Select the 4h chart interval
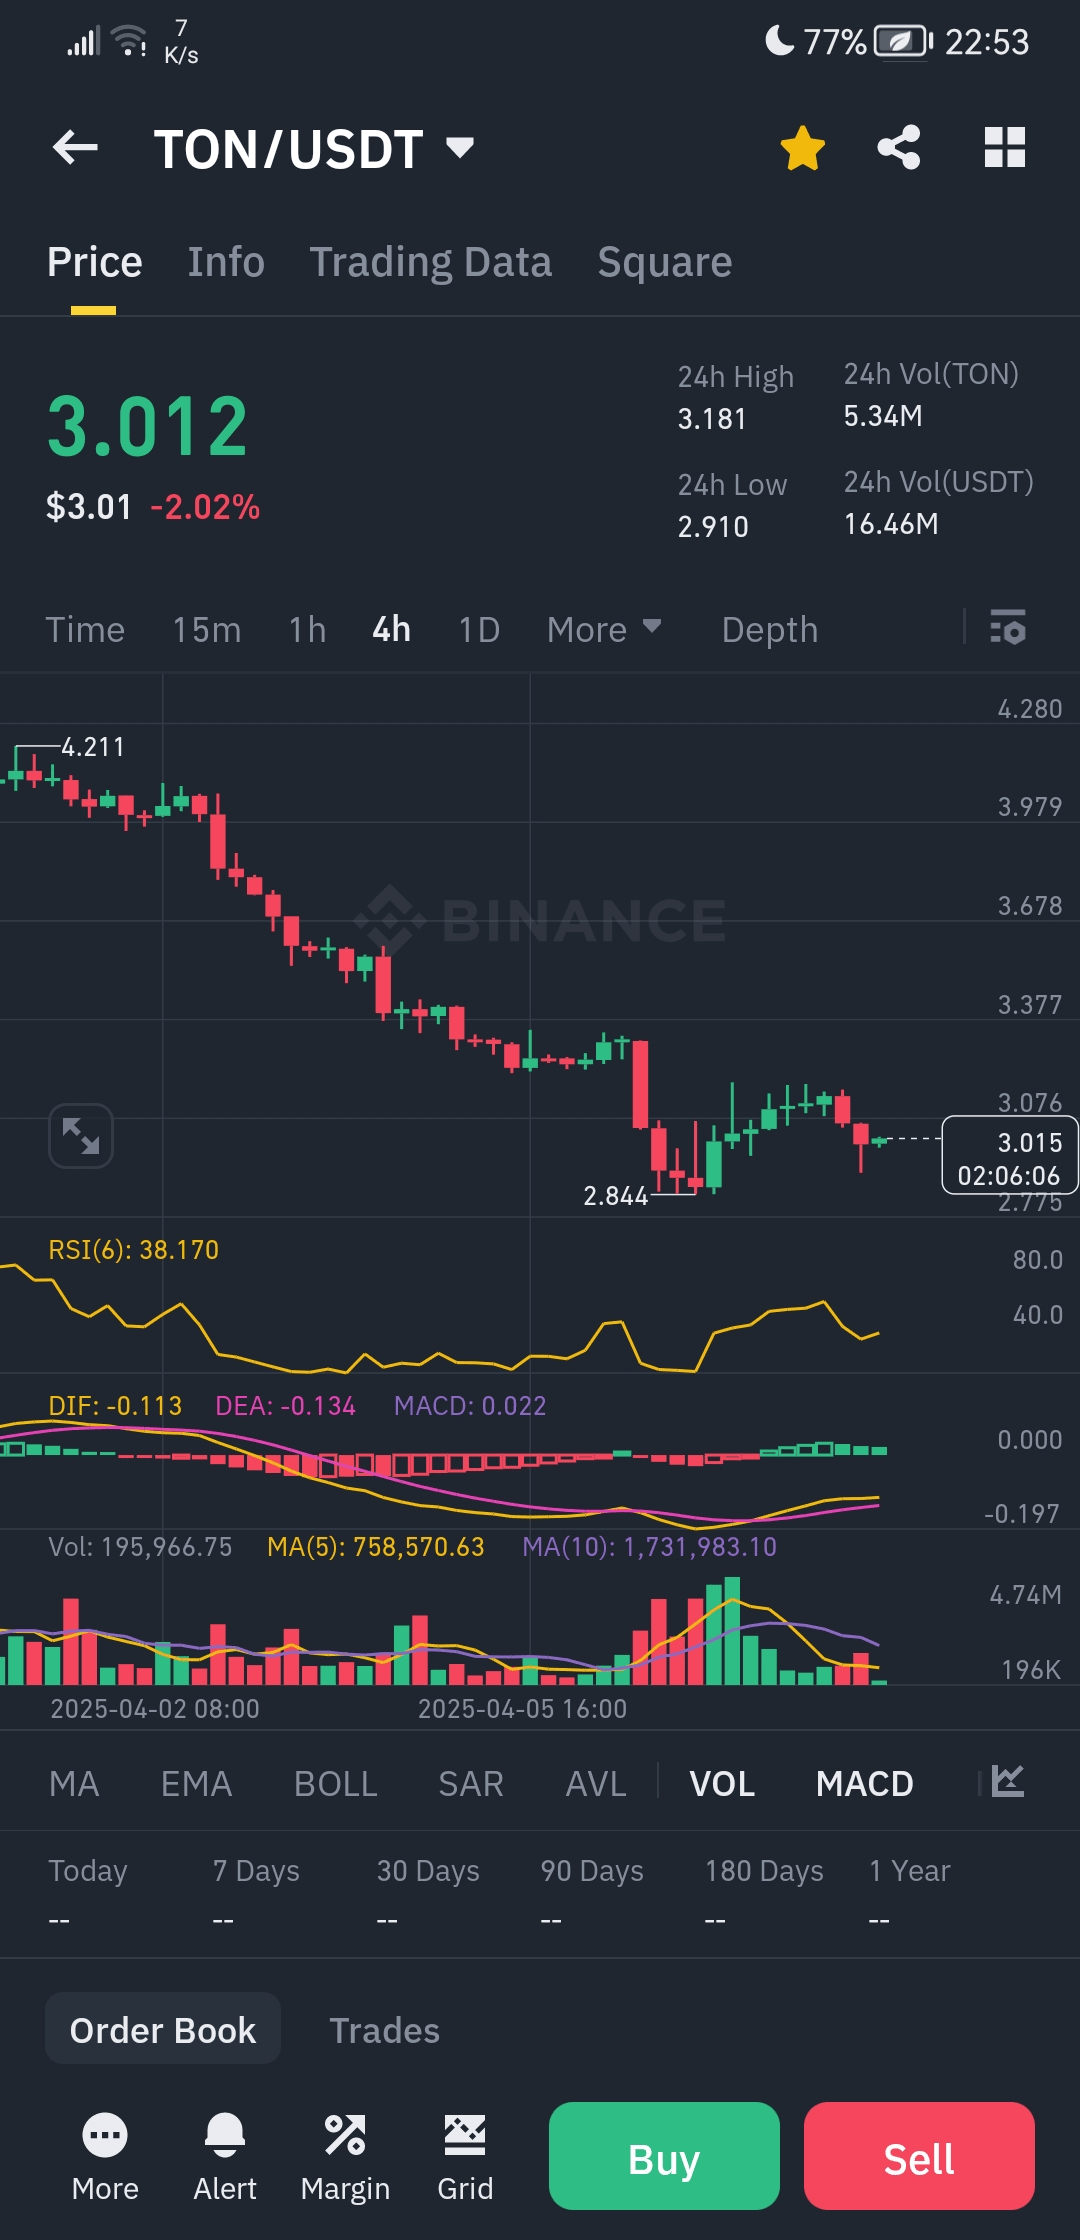 392,630
